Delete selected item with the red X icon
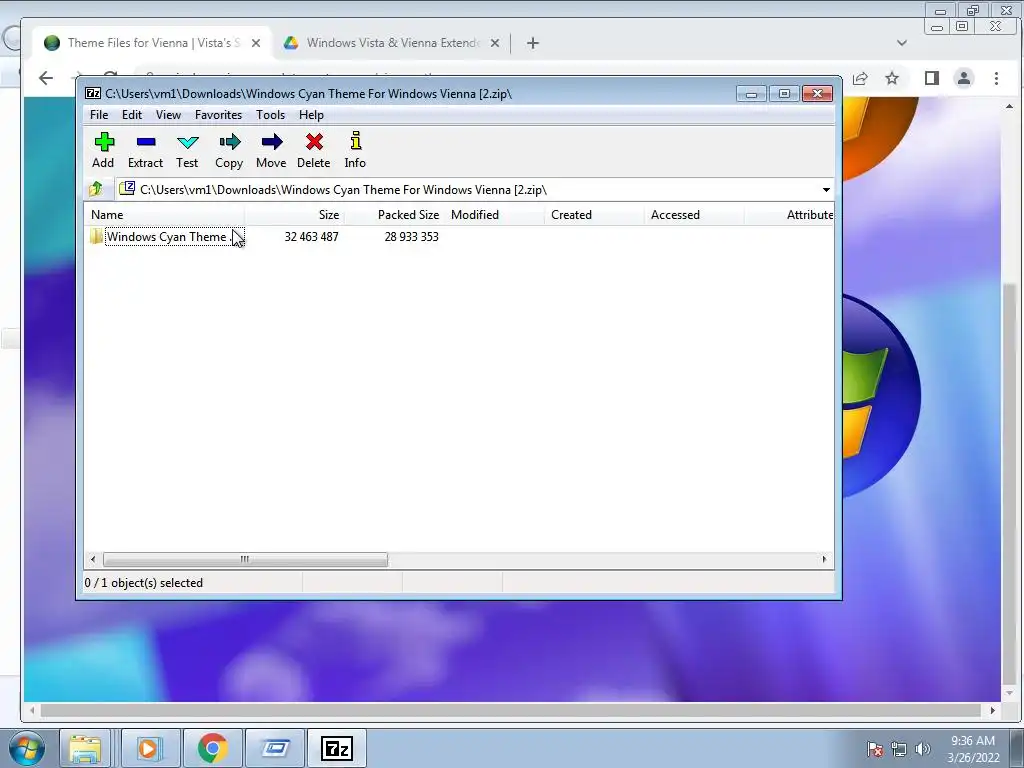The height and width of the screenshot is (768, 1024). [314, 142]
